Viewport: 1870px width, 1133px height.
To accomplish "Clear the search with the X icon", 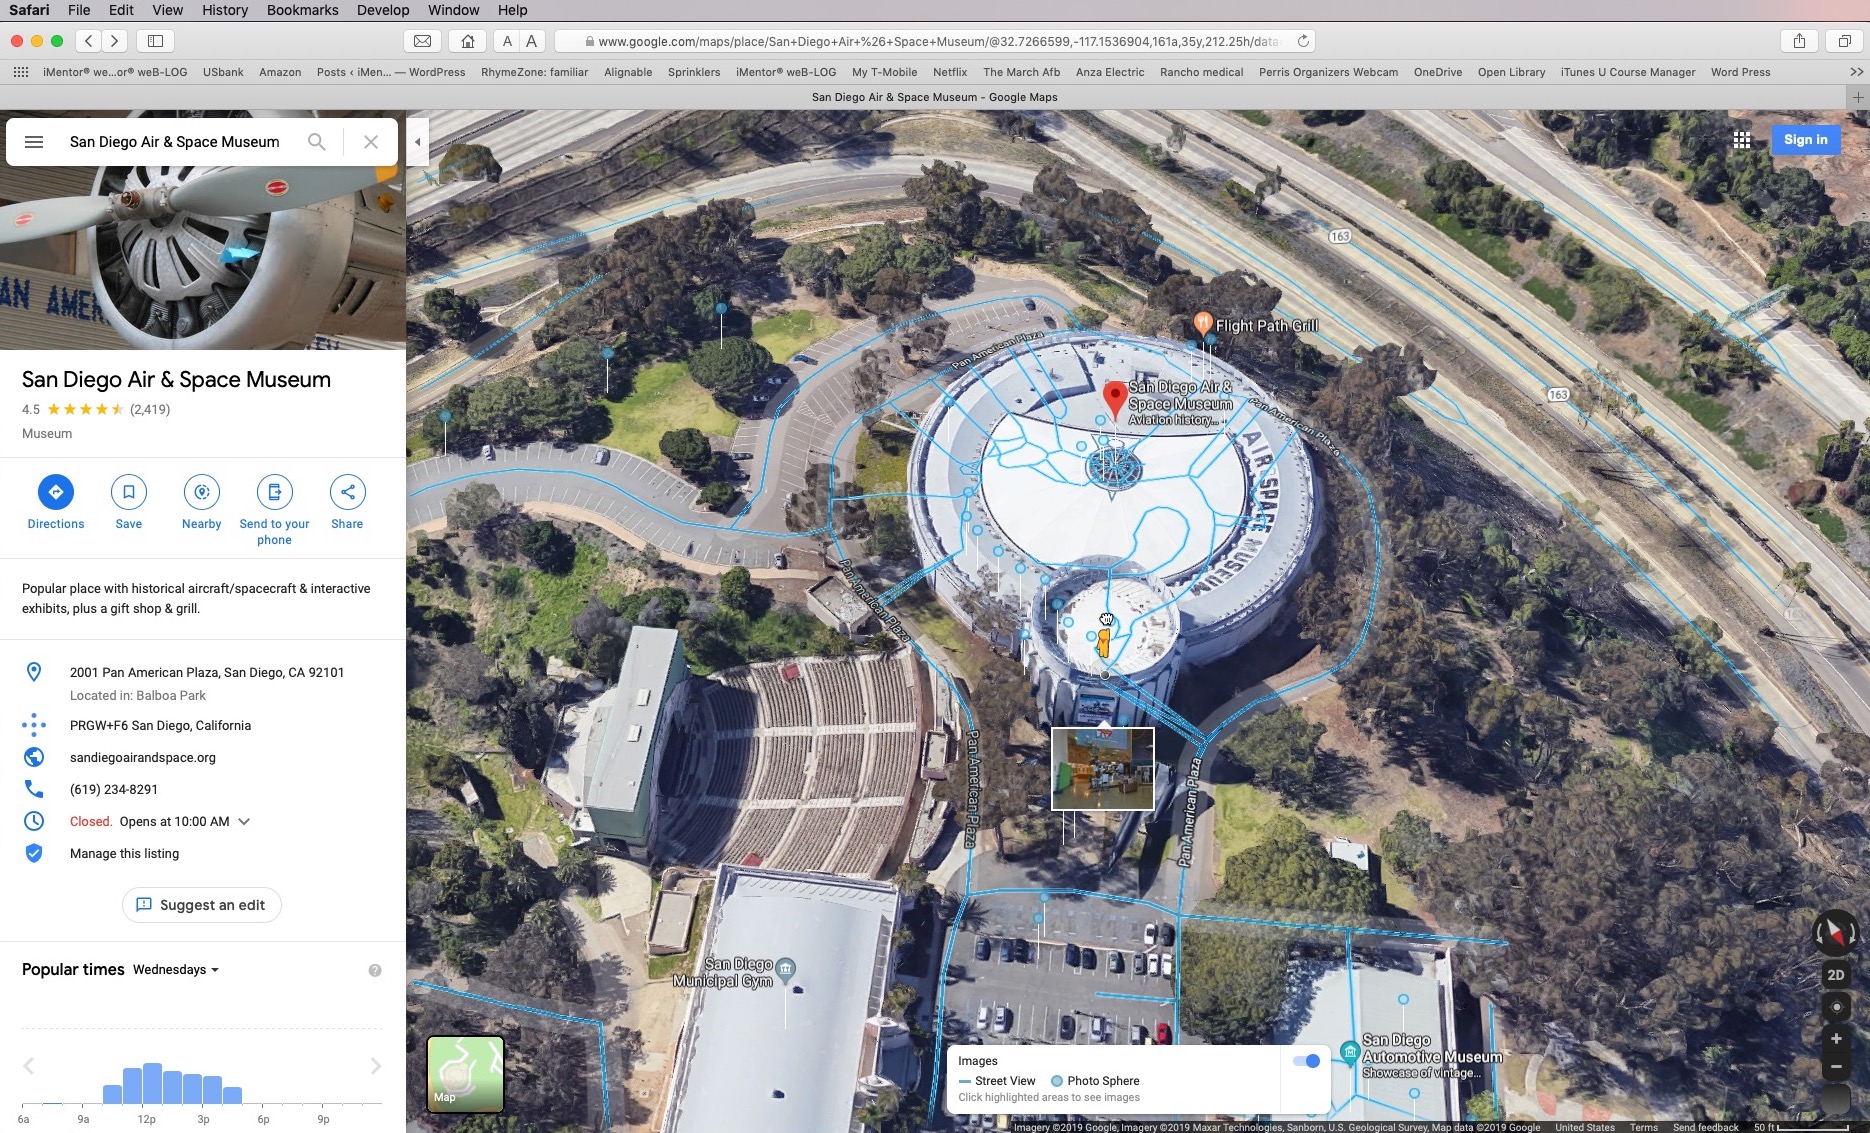I will [371, 142].
